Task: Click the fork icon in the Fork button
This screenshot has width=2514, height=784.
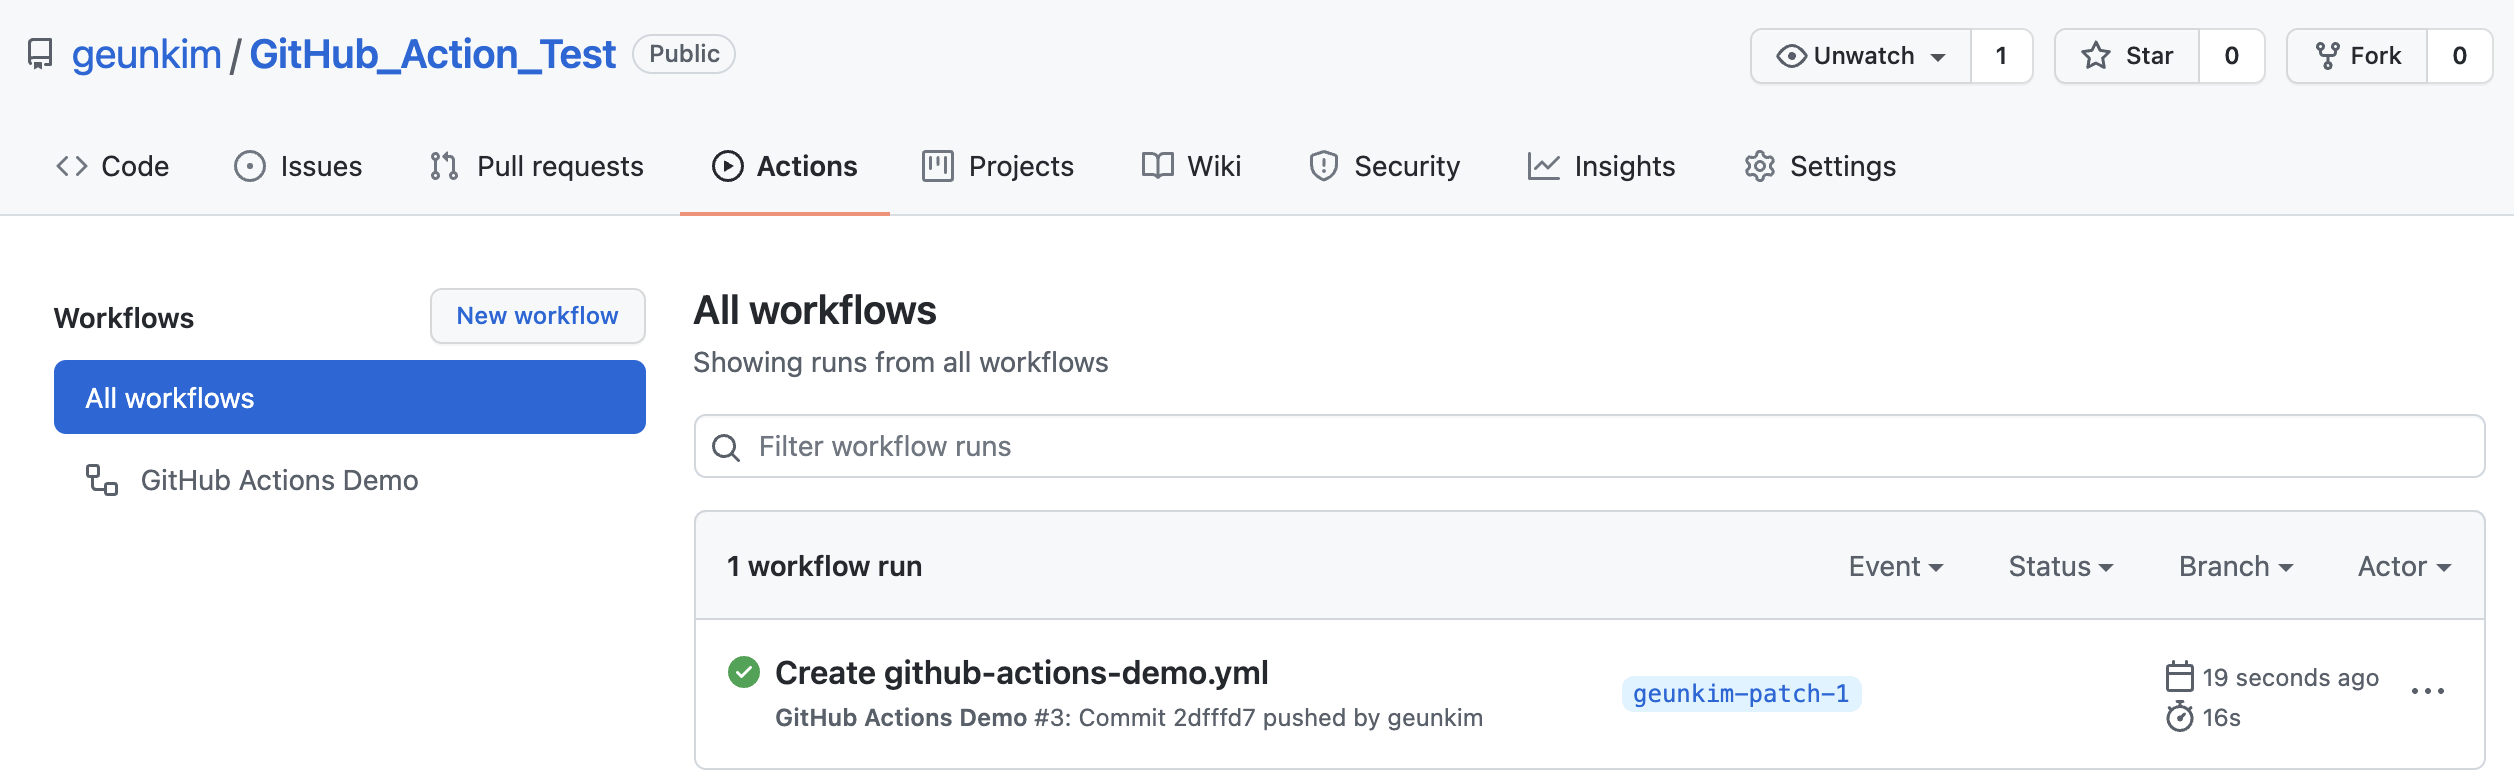Action: 2328,56
